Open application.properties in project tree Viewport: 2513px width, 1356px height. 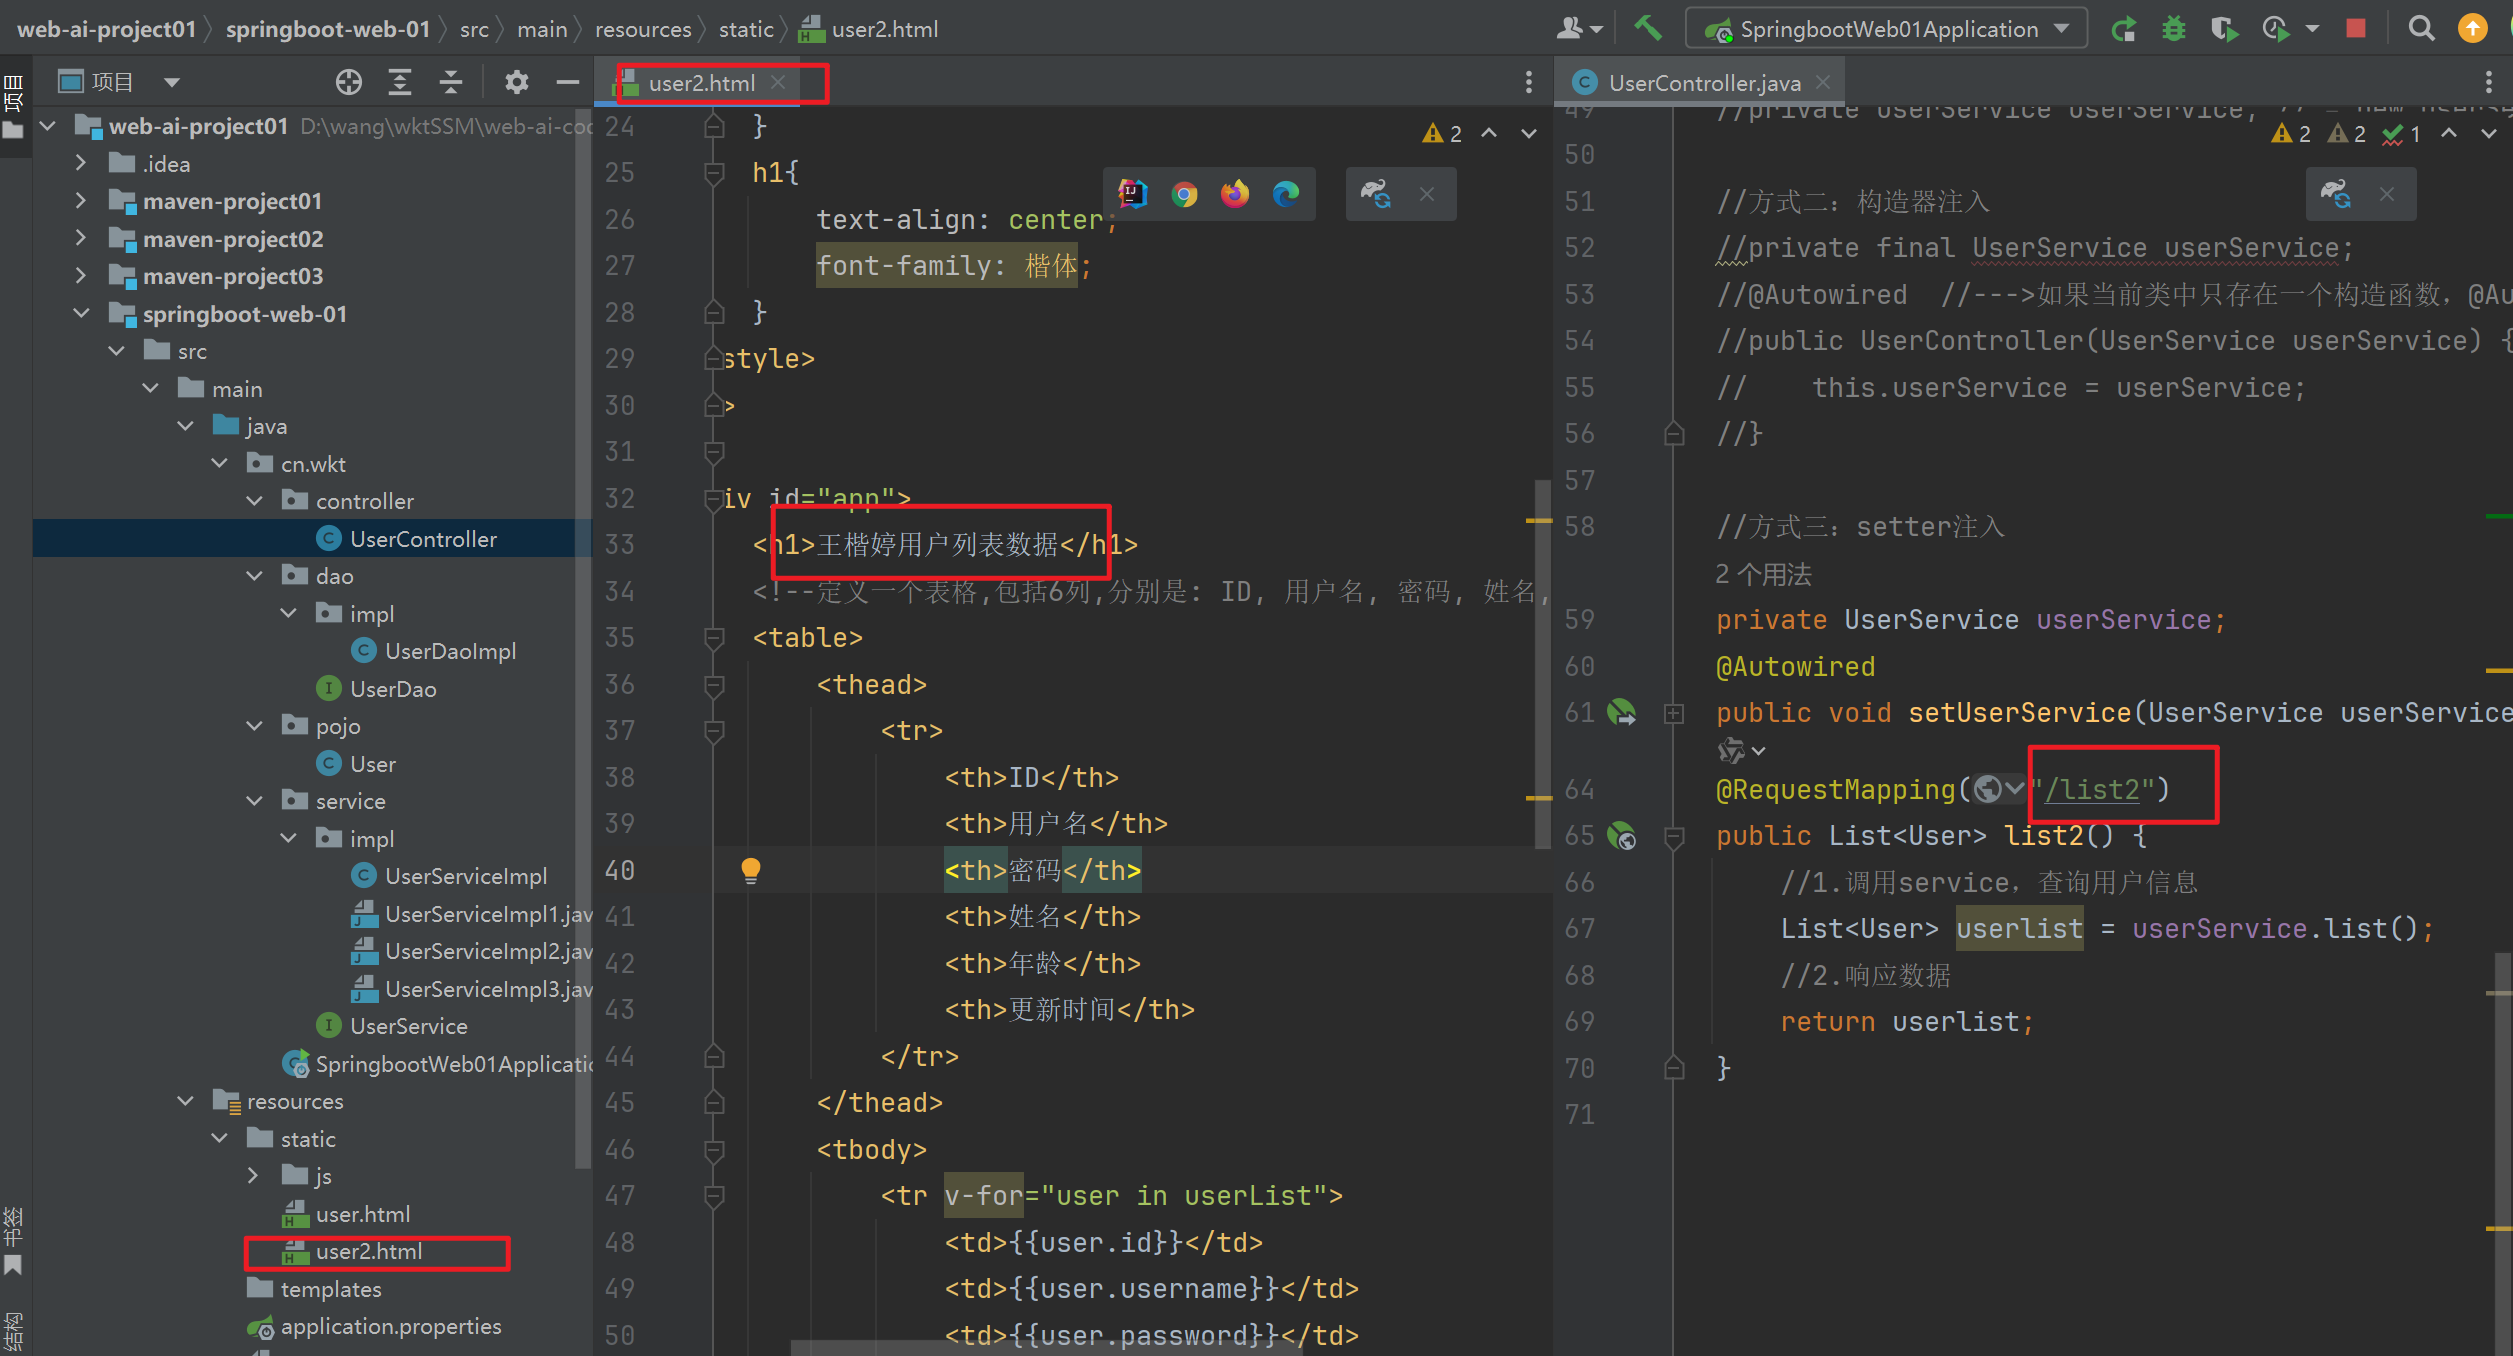pyautogui.click(x=390, y=1326)
